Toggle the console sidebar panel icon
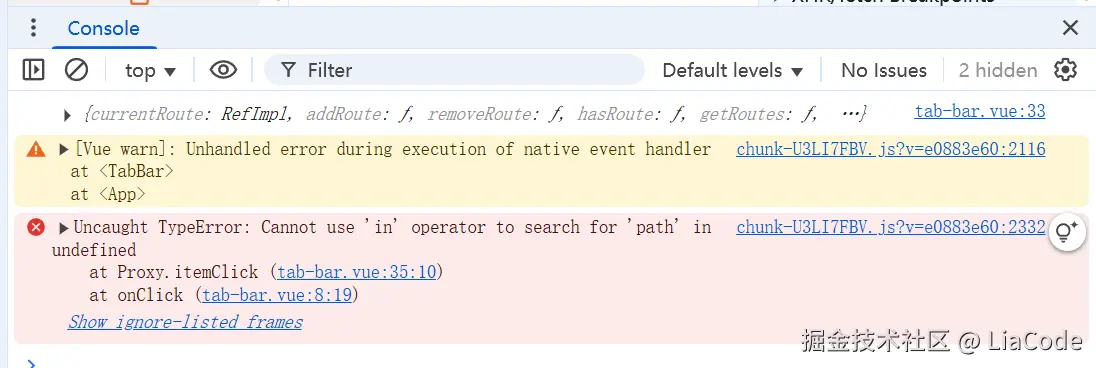Viewport: 1096px width, 368px height. pyautogui.click(x=33, y=70)
